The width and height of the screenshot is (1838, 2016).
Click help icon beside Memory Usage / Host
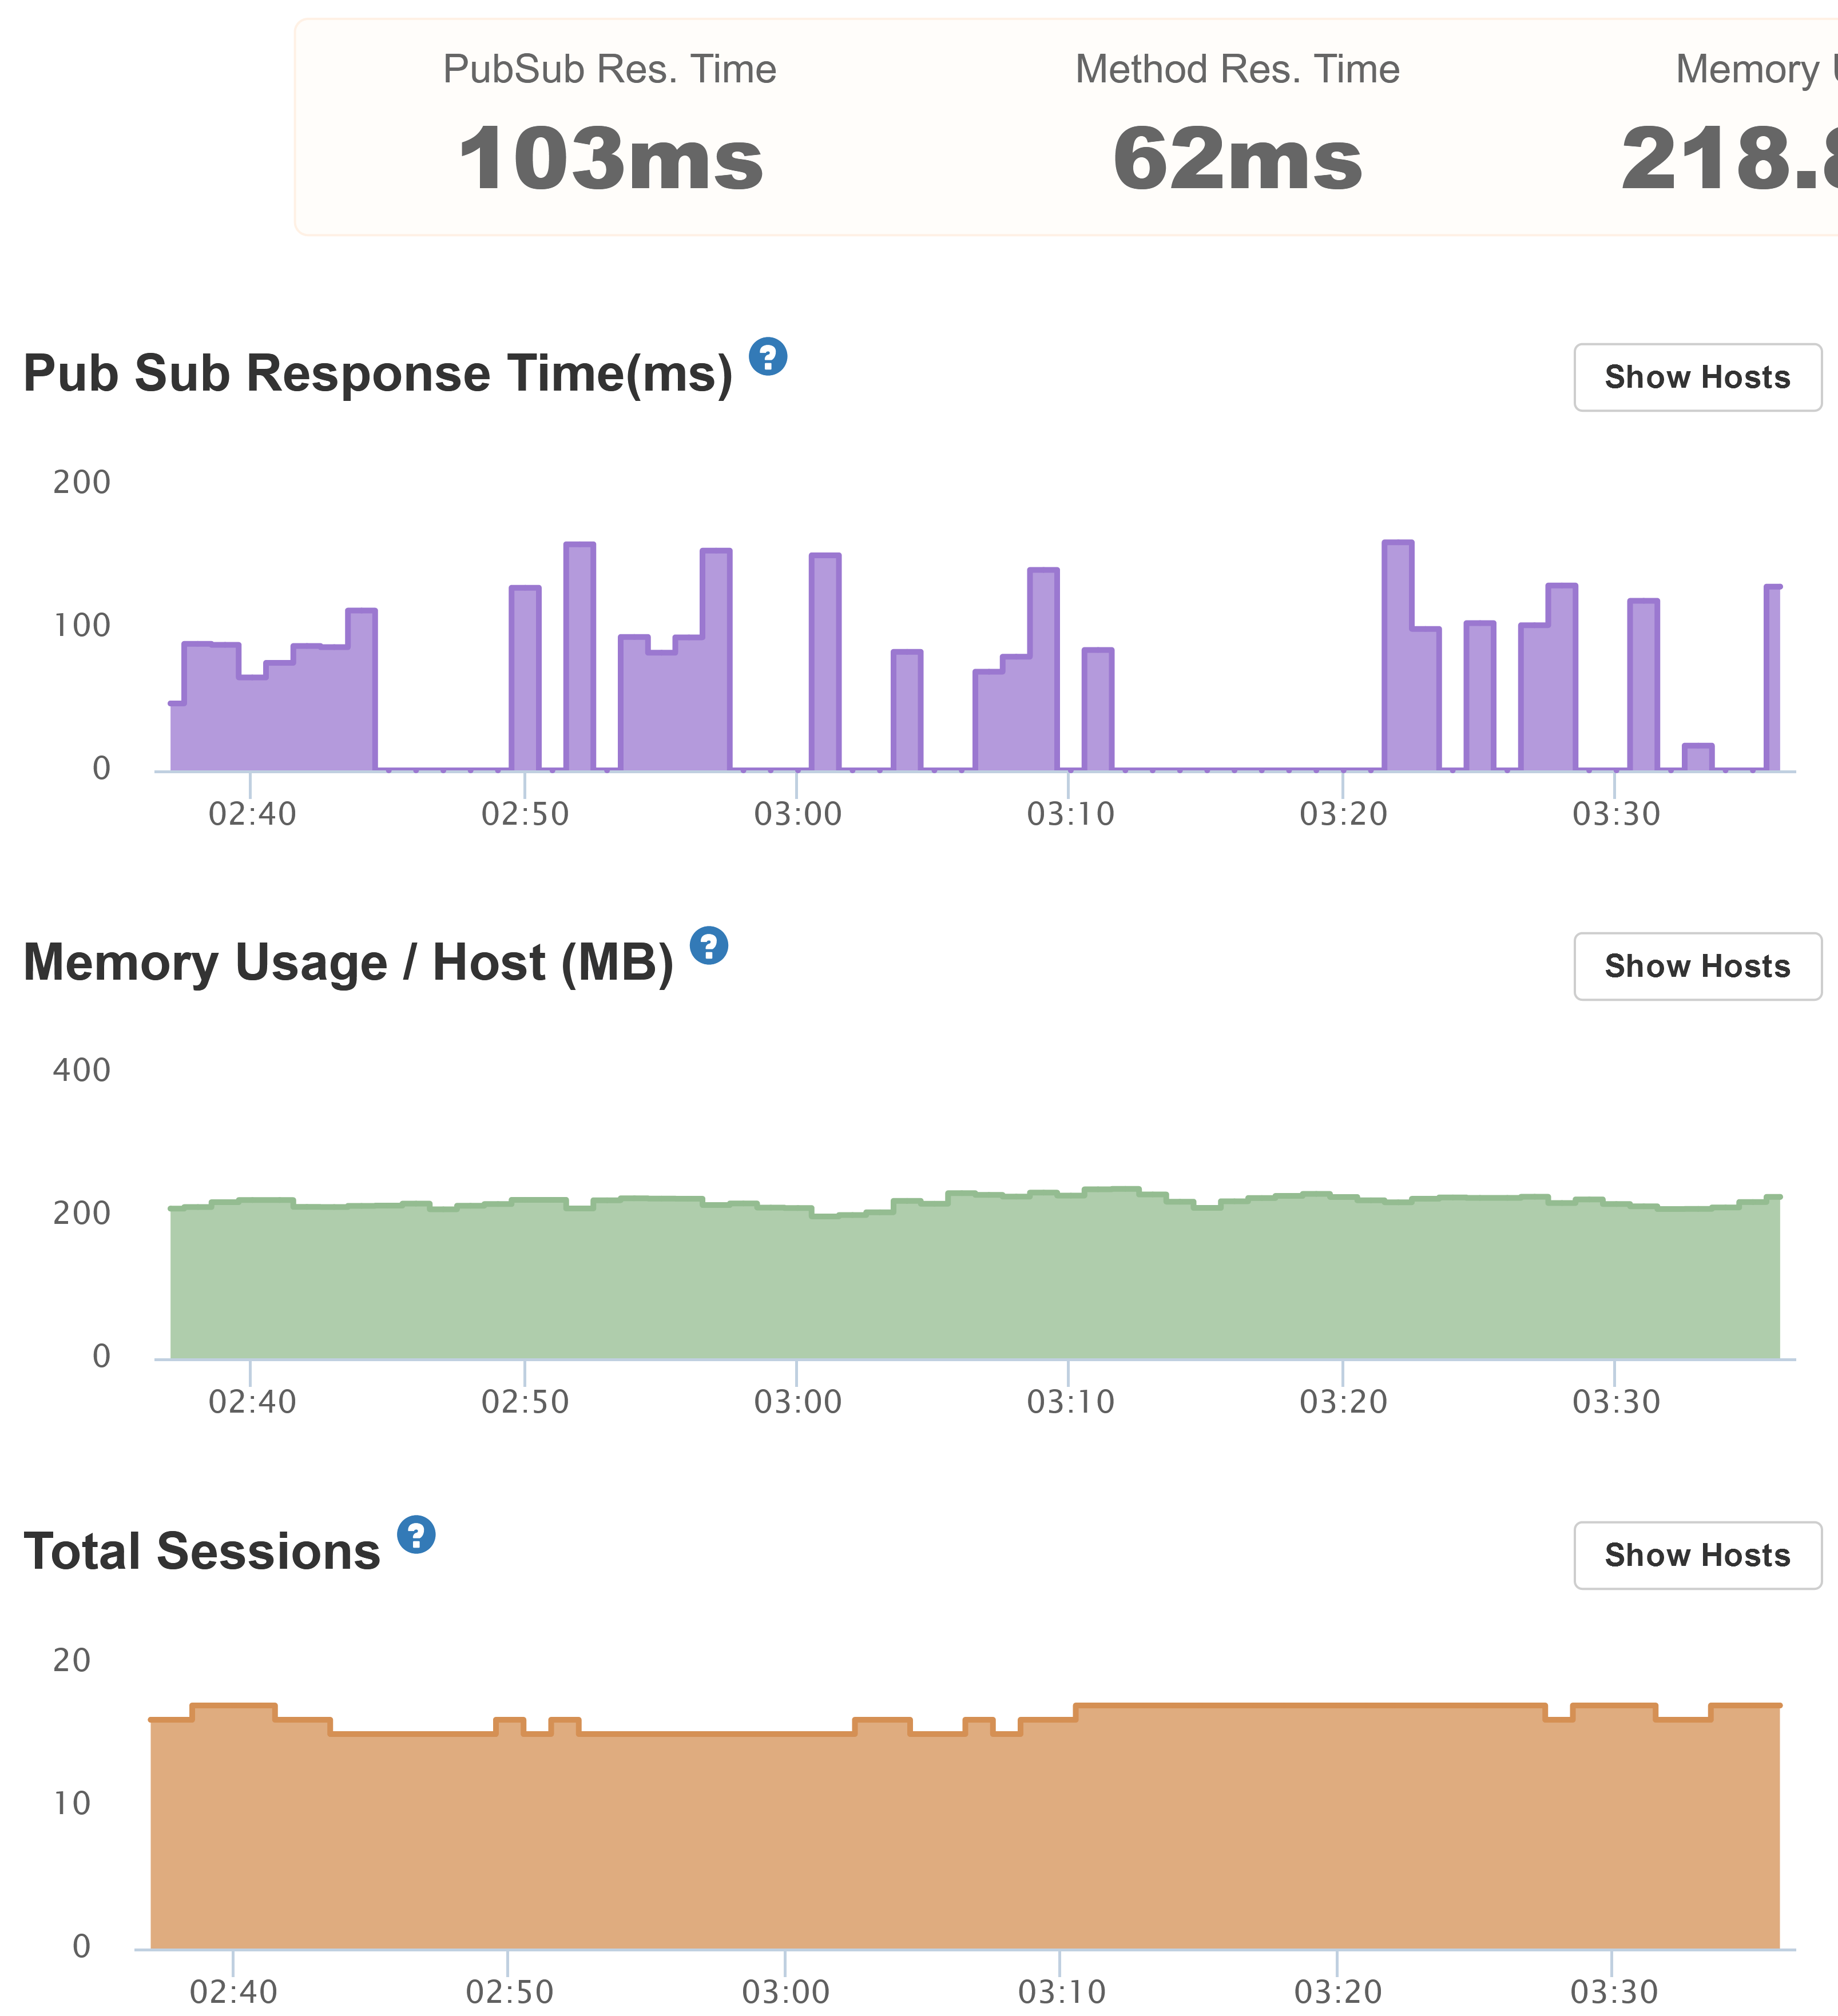(x=709, y=946)
